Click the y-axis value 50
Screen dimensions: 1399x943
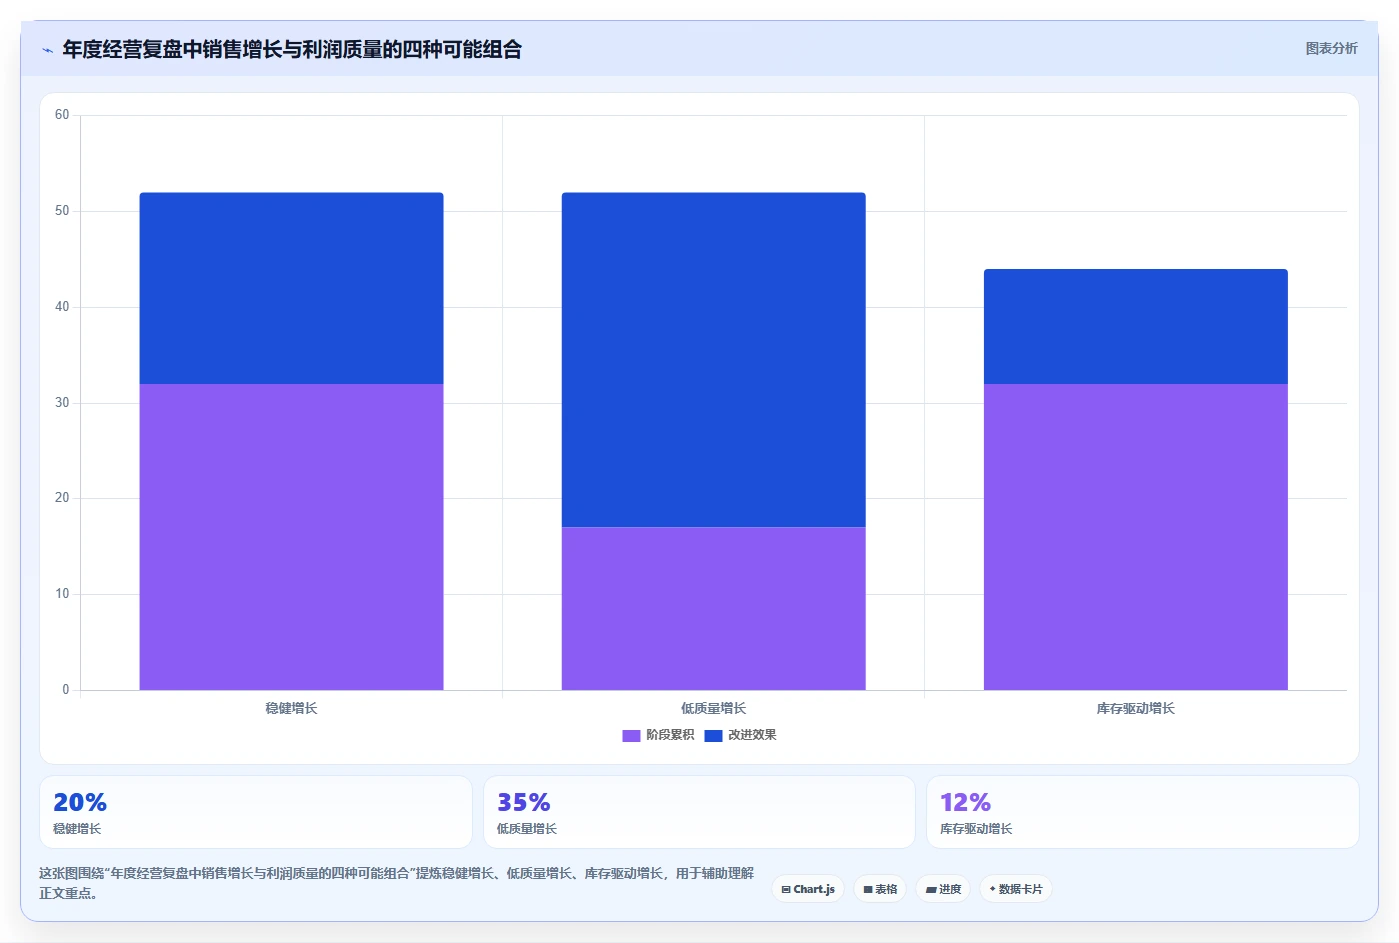62,211
